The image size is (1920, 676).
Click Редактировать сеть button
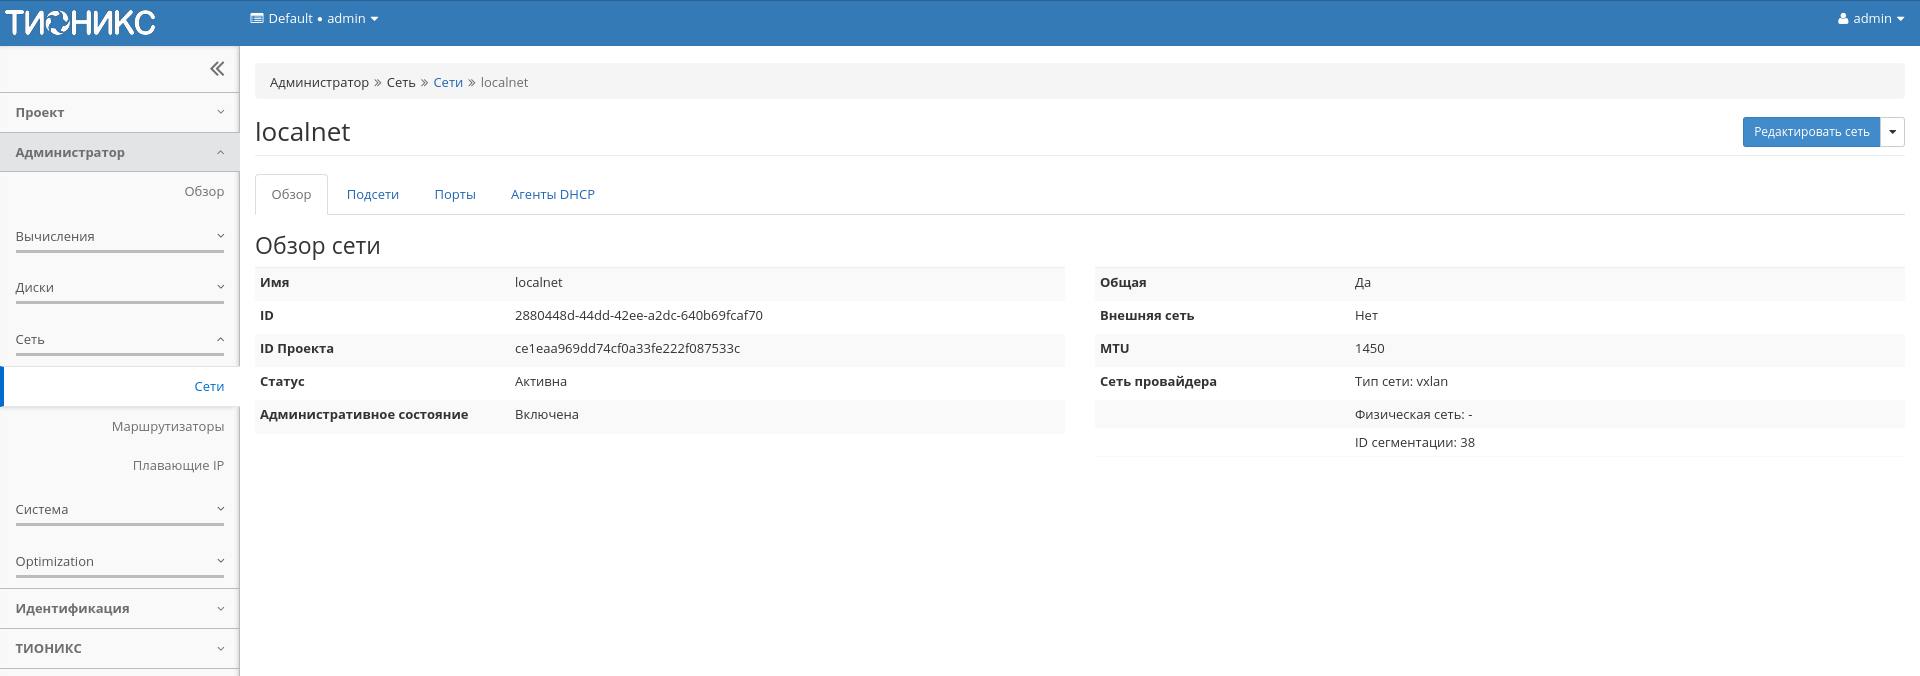[x=1810, y=132]
